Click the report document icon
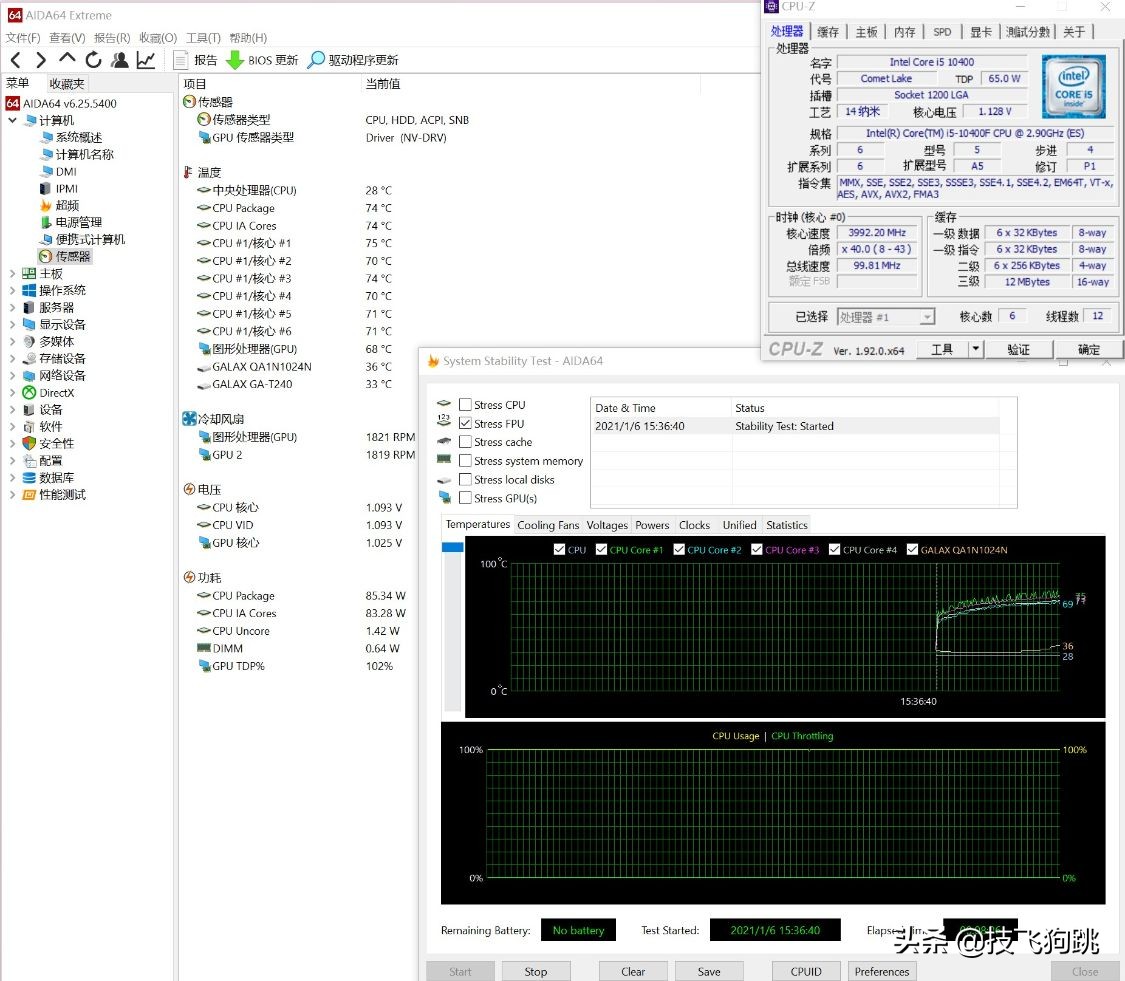Screen dimensions: 1125x981 181,60
